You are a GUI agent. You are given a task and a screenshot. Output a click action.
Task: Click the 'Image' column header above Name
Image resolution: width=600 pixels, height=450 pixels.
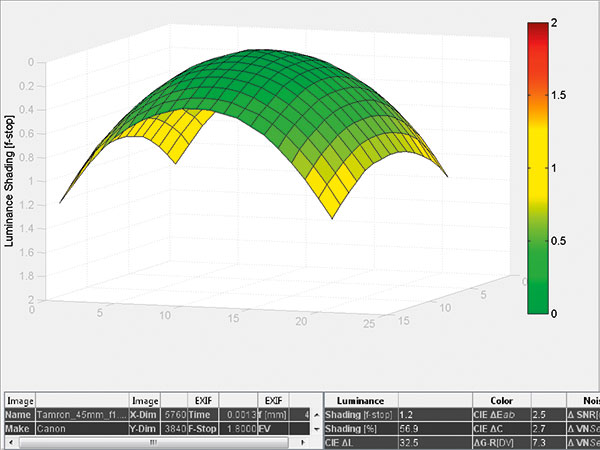20,401
